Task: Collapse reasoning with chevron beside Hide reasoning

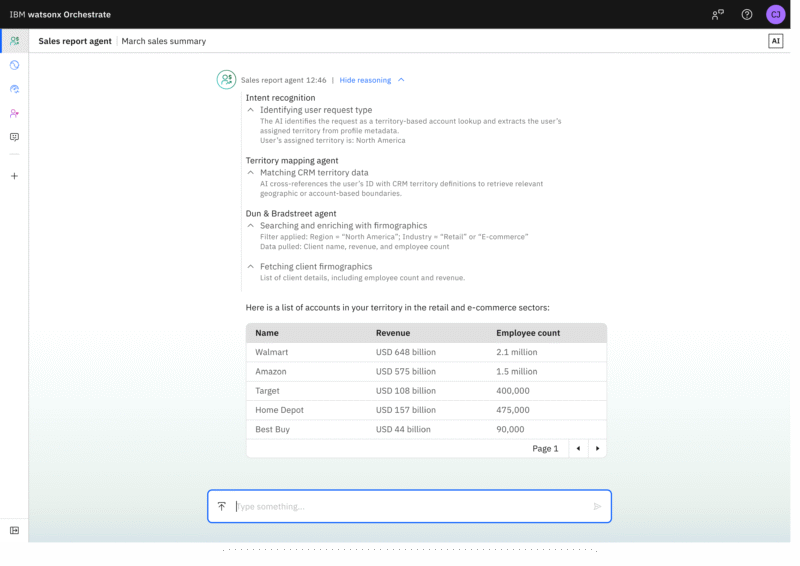Action: tap(401, 80)
